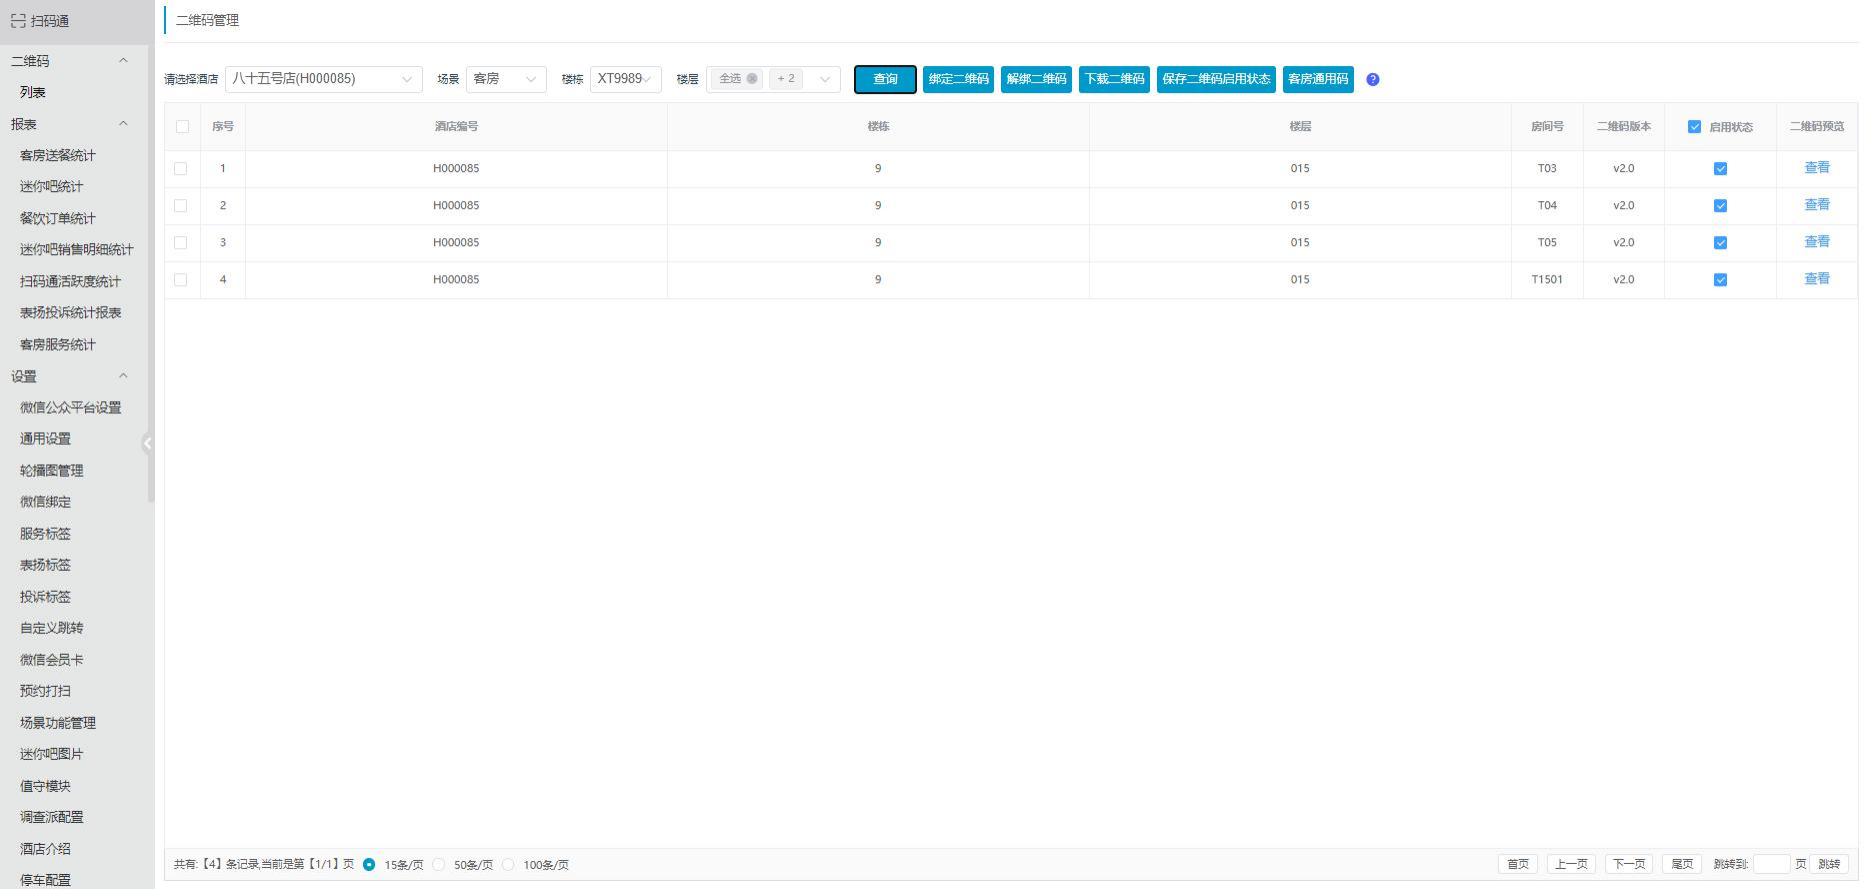
Task: Check the select-all checkbox in table header
Action: click(x=182, y=127)
